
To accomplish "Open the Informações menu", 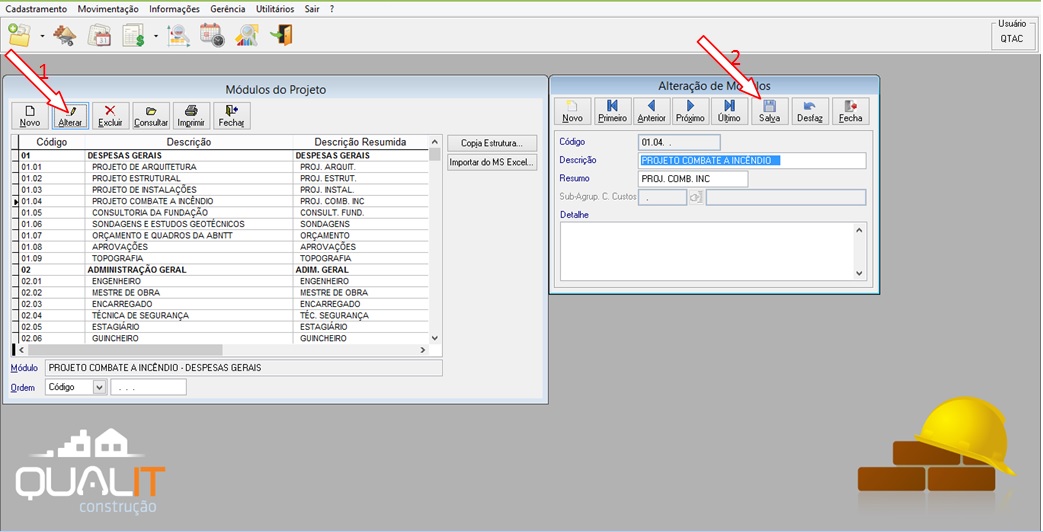I will [x=174, y=9].
